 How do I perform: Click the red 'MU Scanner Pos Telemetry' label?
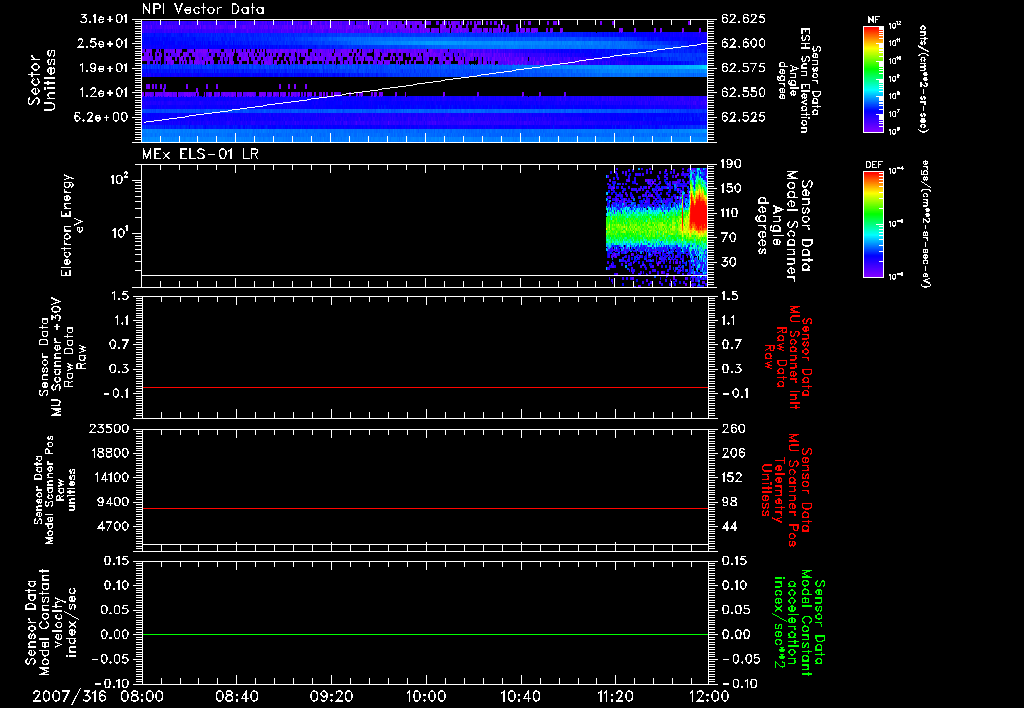pos(786,490)
